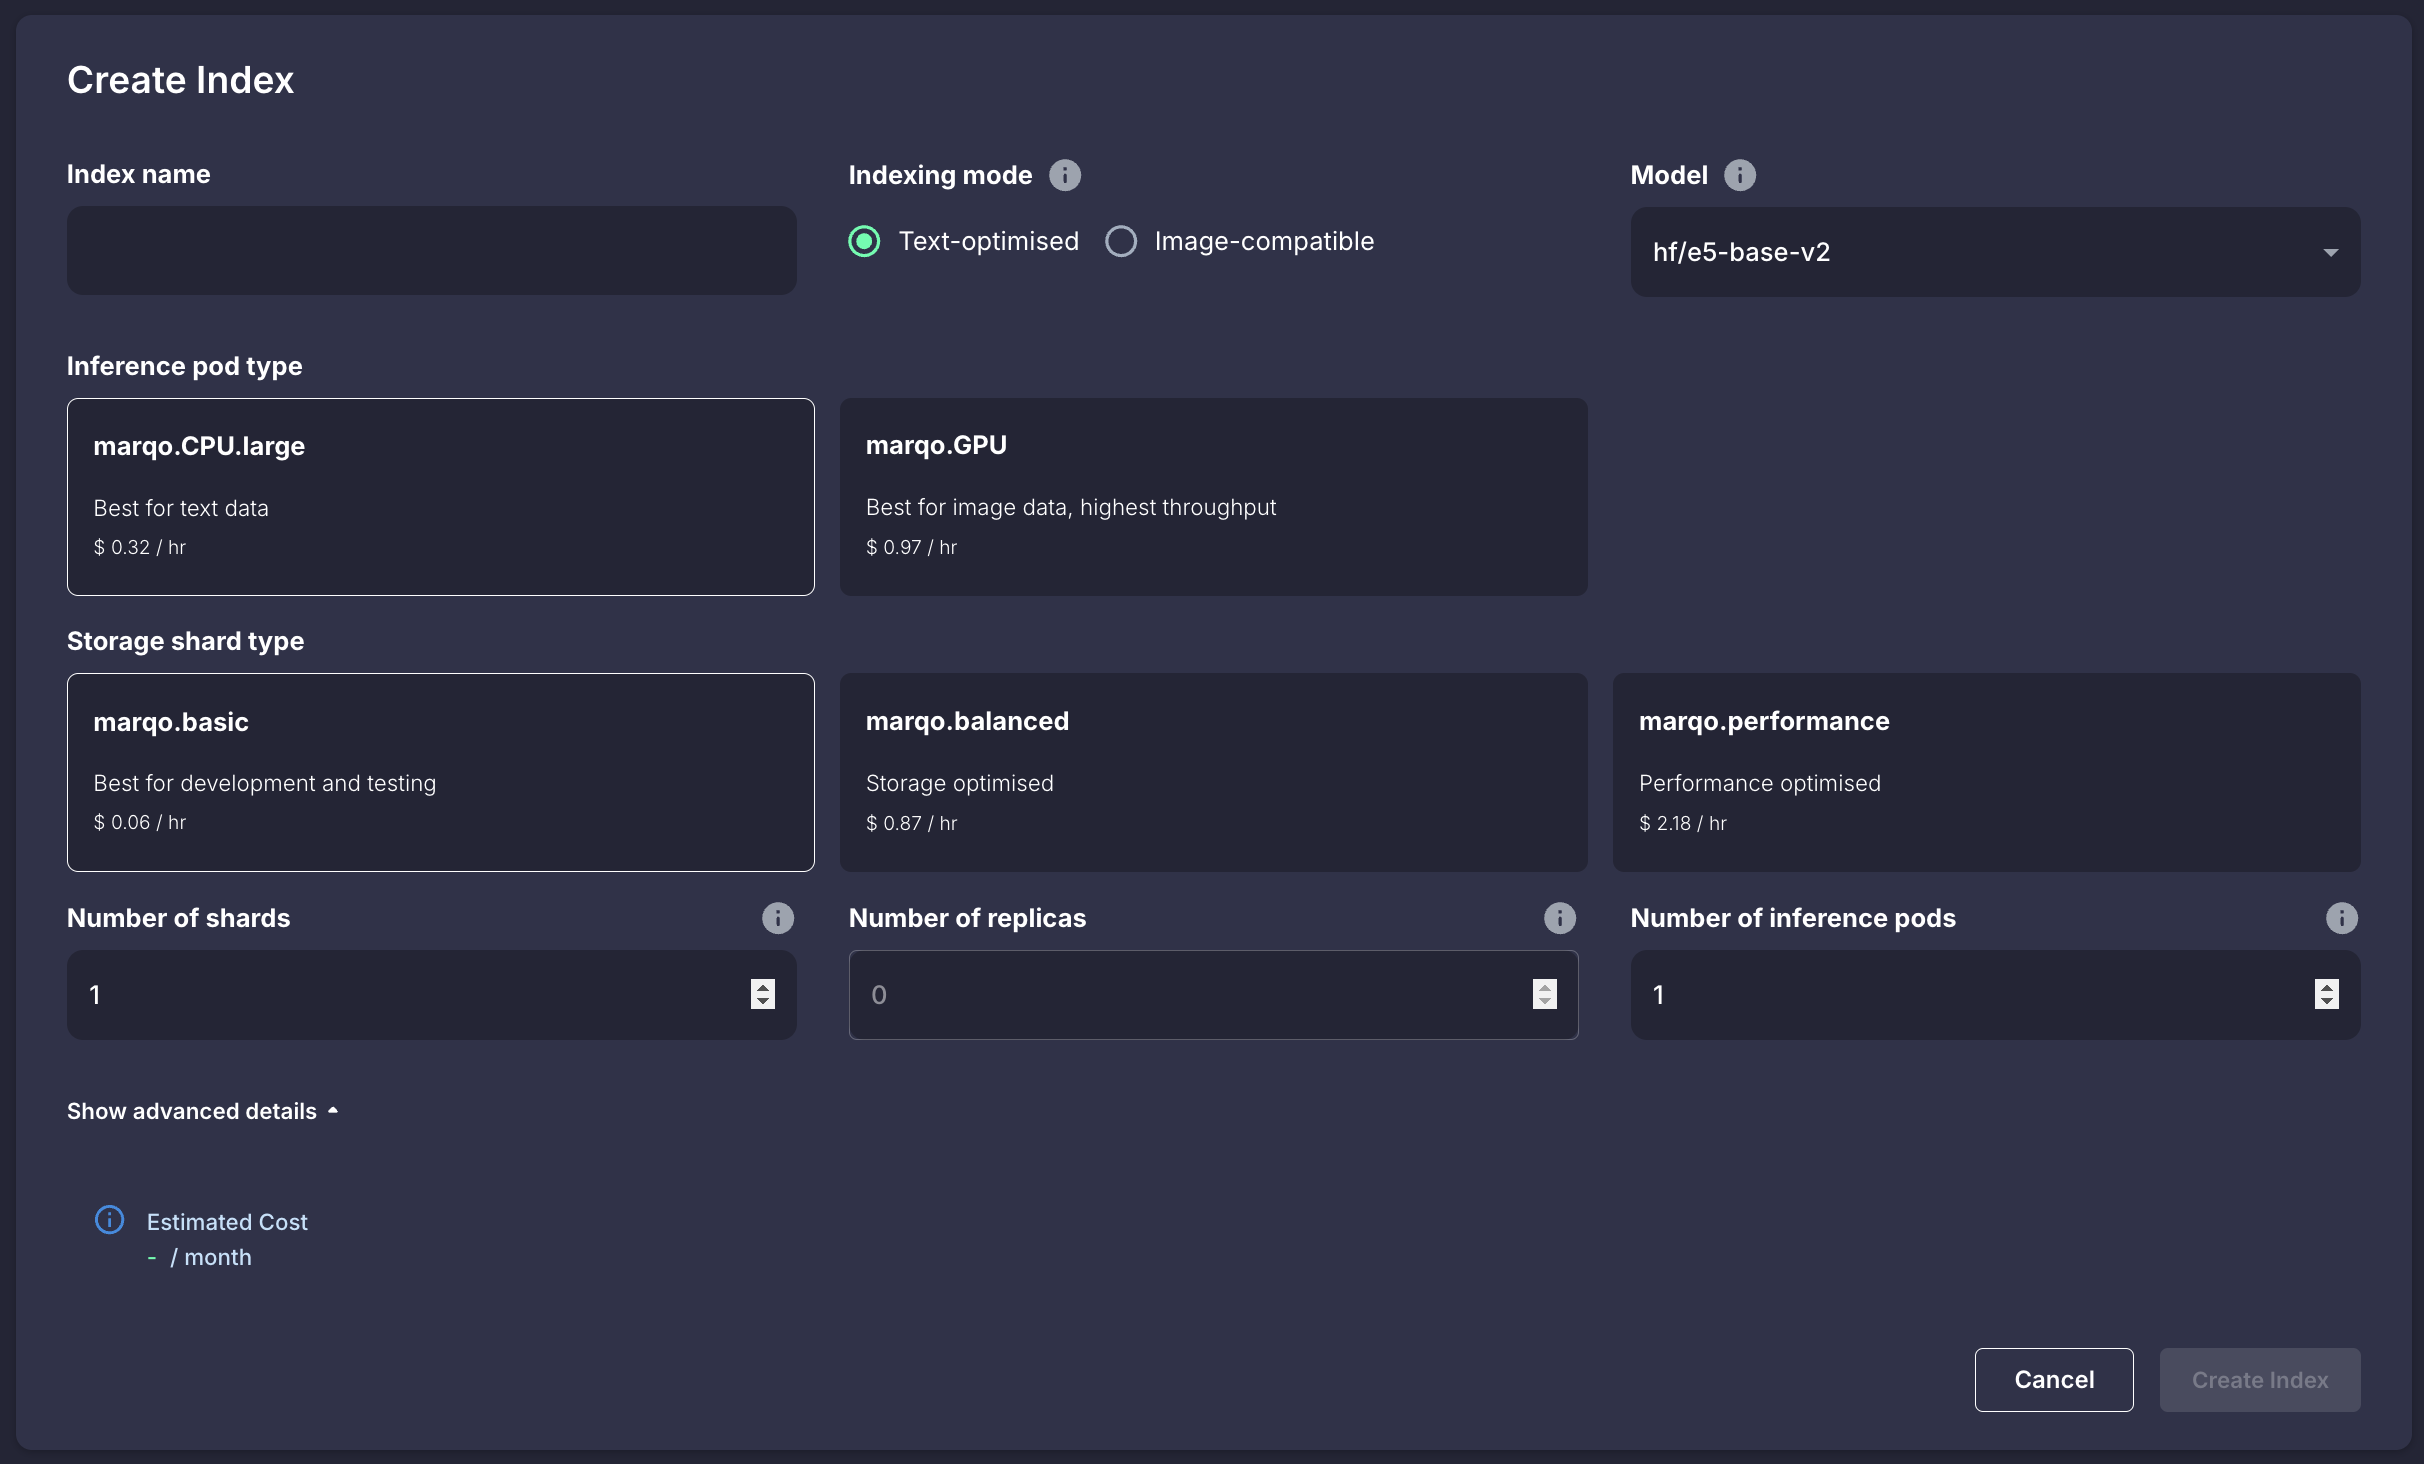
Task: Click the stepper arrows in Number of inference pods
Action: (2326, 994)
